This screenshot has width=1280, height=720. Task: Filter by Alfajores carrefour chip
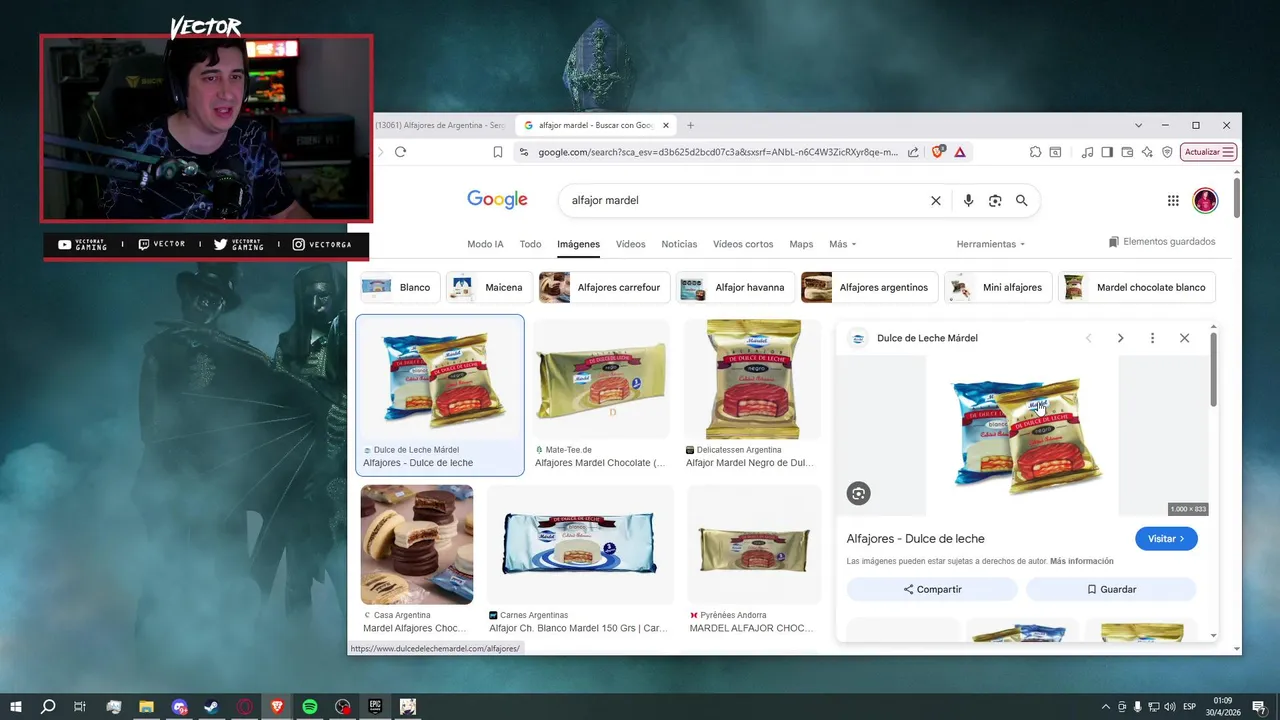604,287
